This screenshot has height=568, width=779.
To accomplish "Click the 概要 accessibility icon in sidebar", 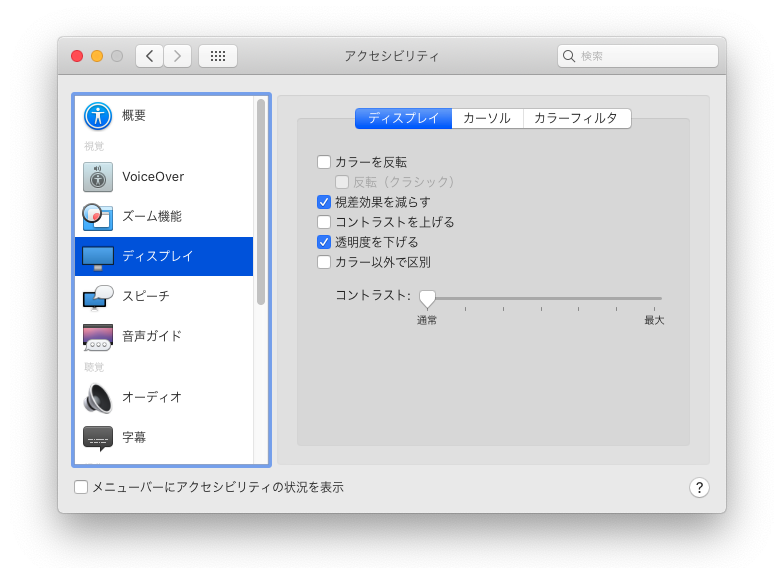I will (98, 116).
